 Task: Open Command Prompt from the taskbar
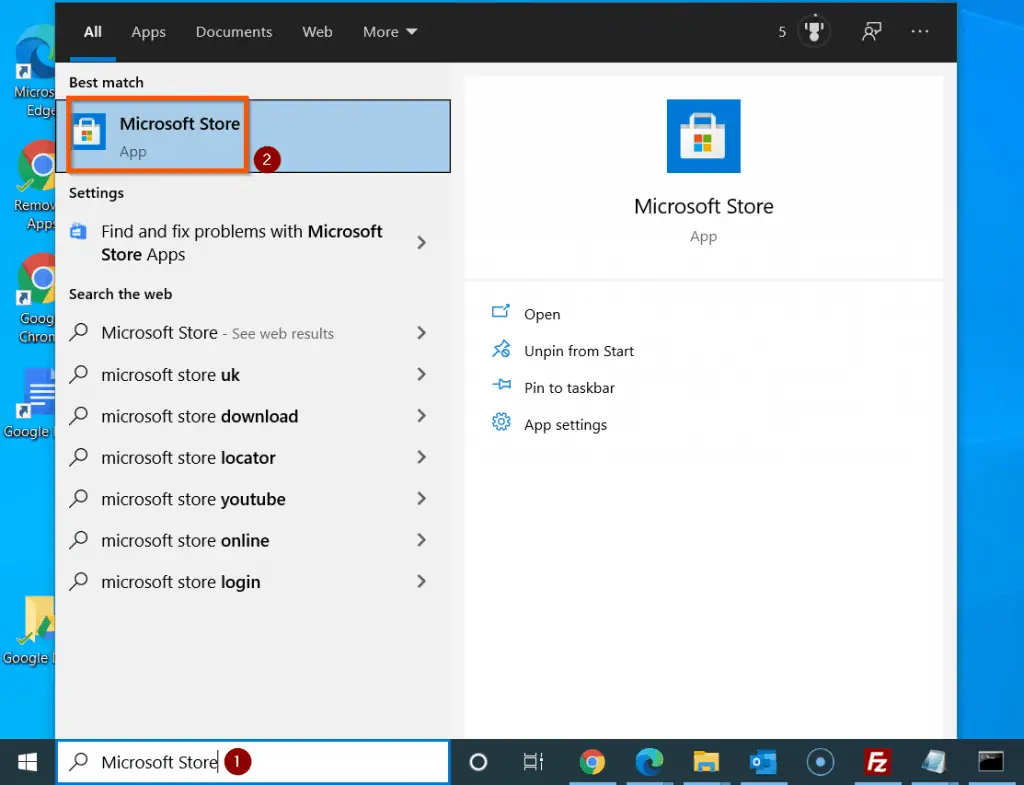(990, 762)
